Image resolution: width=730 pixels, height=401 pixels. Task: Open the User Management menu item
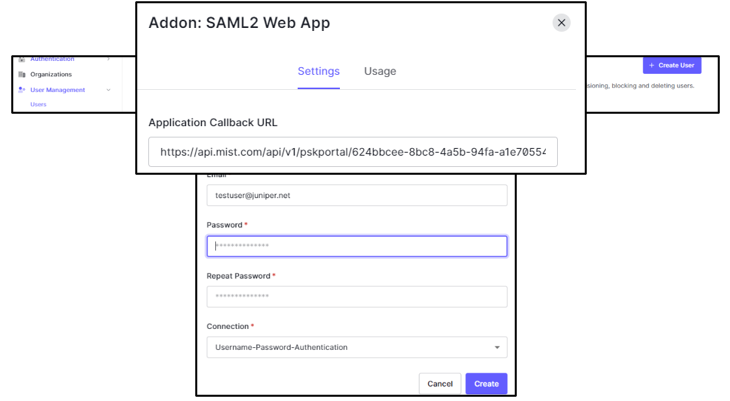coord(57,90)
